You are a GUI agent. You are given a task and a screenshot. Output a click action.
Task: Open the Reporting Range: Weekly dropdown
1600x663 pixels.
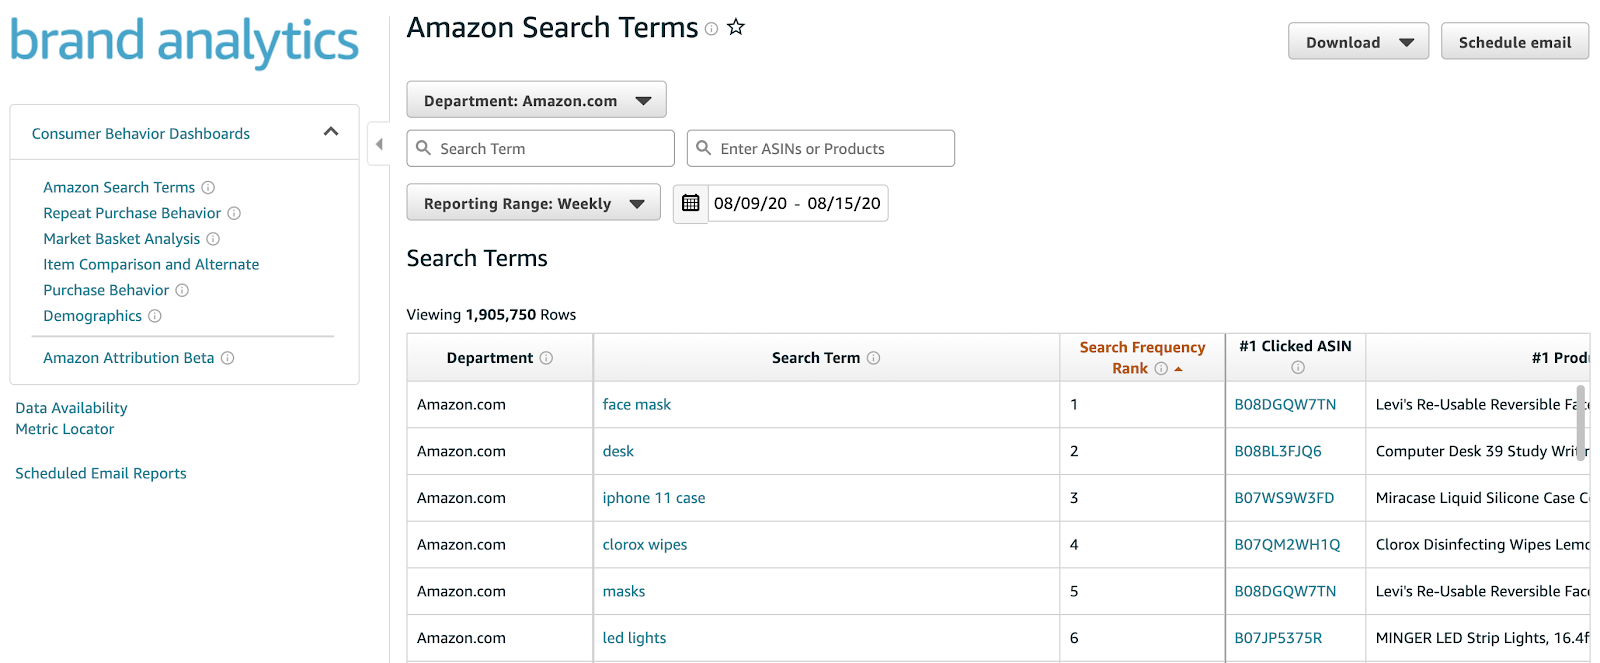point(533,203)
